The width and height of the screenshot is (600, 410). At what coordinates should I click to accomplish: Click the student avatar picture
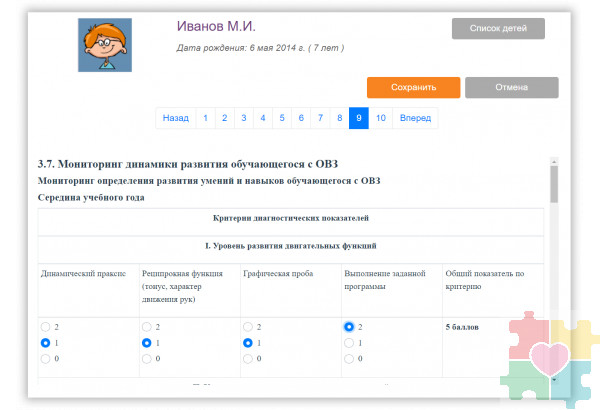coord(105,44)
